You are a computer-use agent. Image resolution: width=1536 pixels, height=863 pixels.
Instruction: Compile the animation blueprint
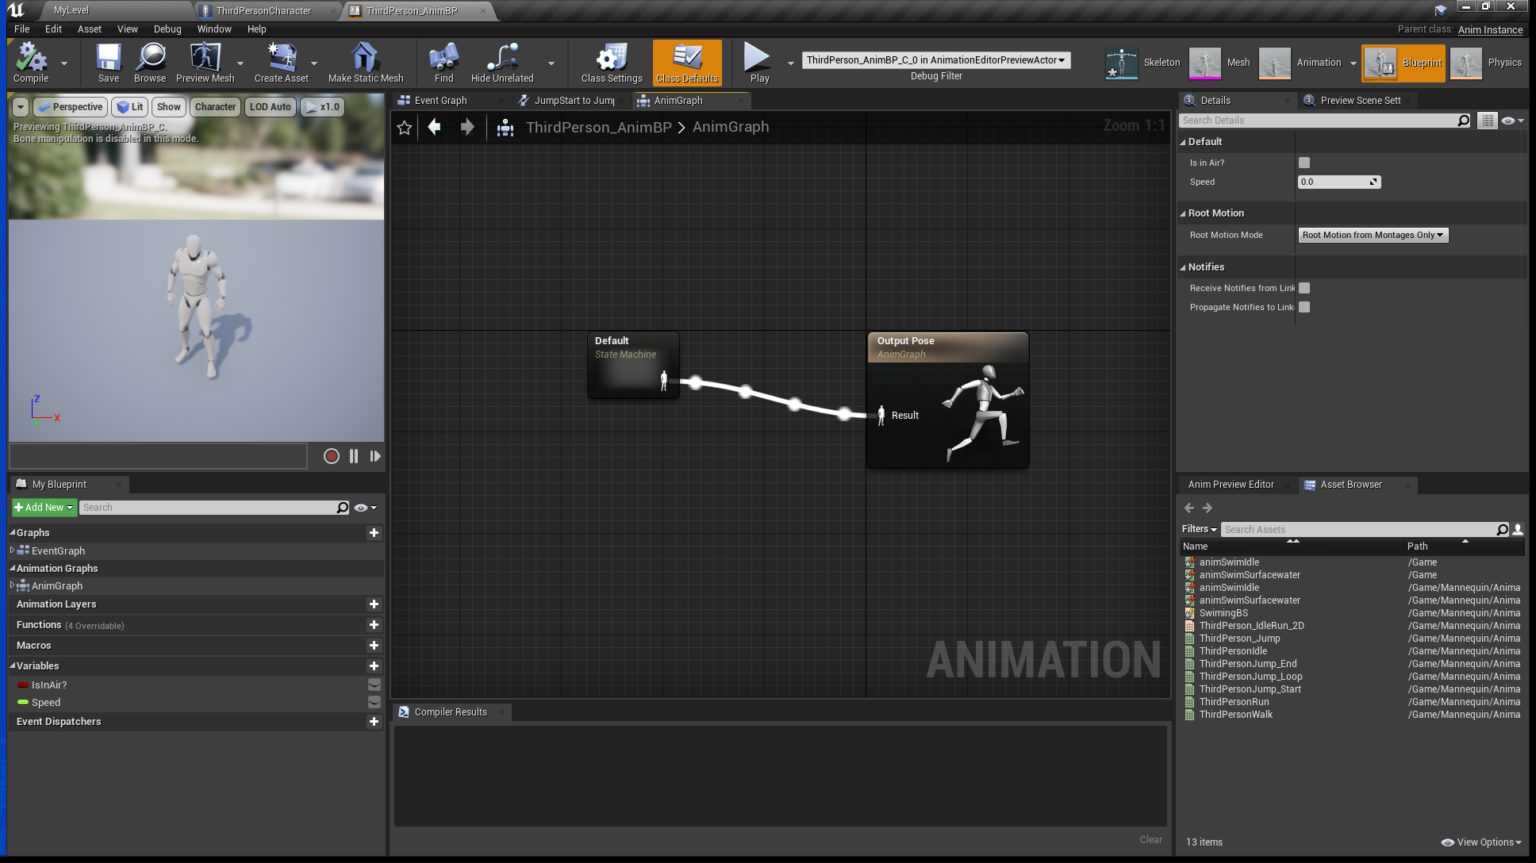30,62
